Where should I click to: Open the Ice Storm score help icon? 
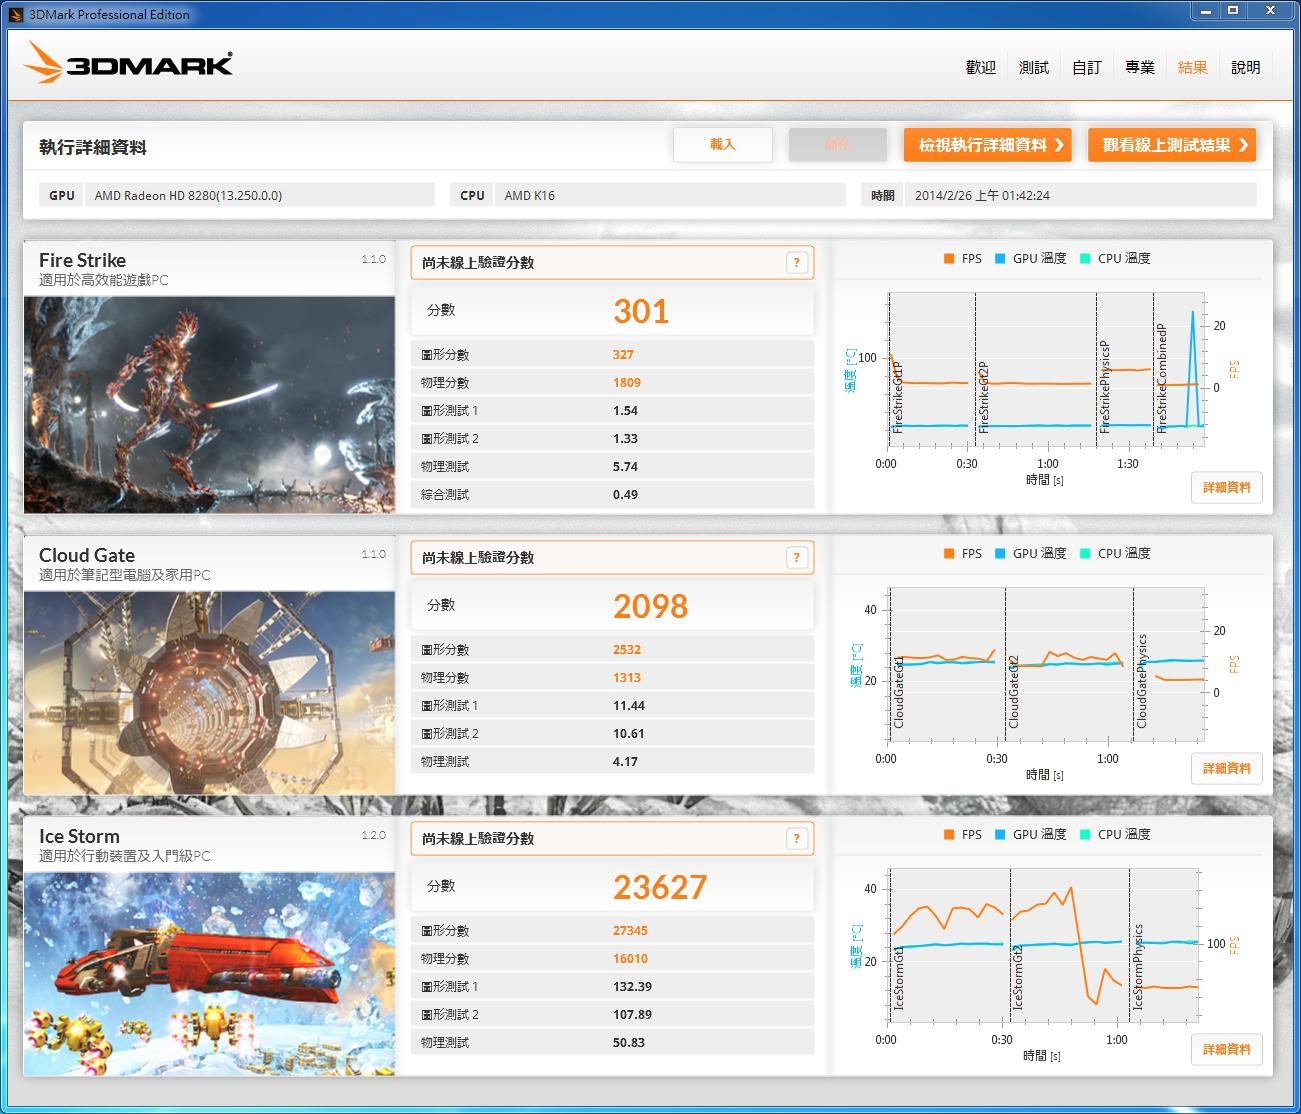click(797, 839)
